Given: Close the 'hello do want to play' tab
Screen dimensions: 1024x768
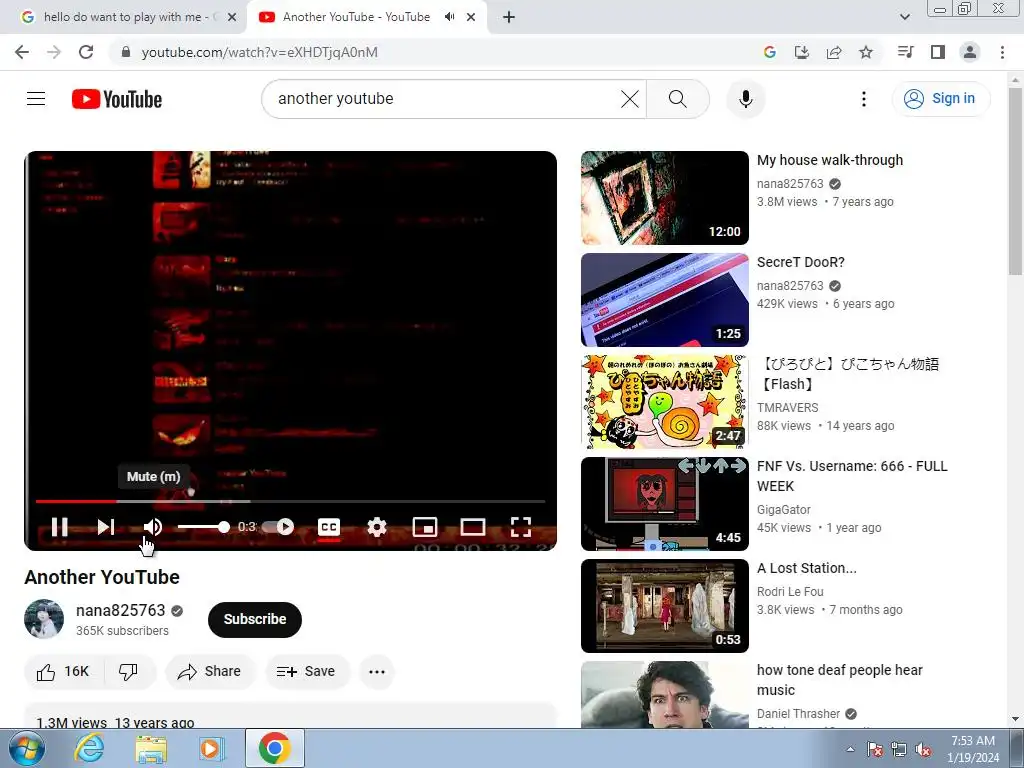Looking at the screenshot, I should [231, 17].
